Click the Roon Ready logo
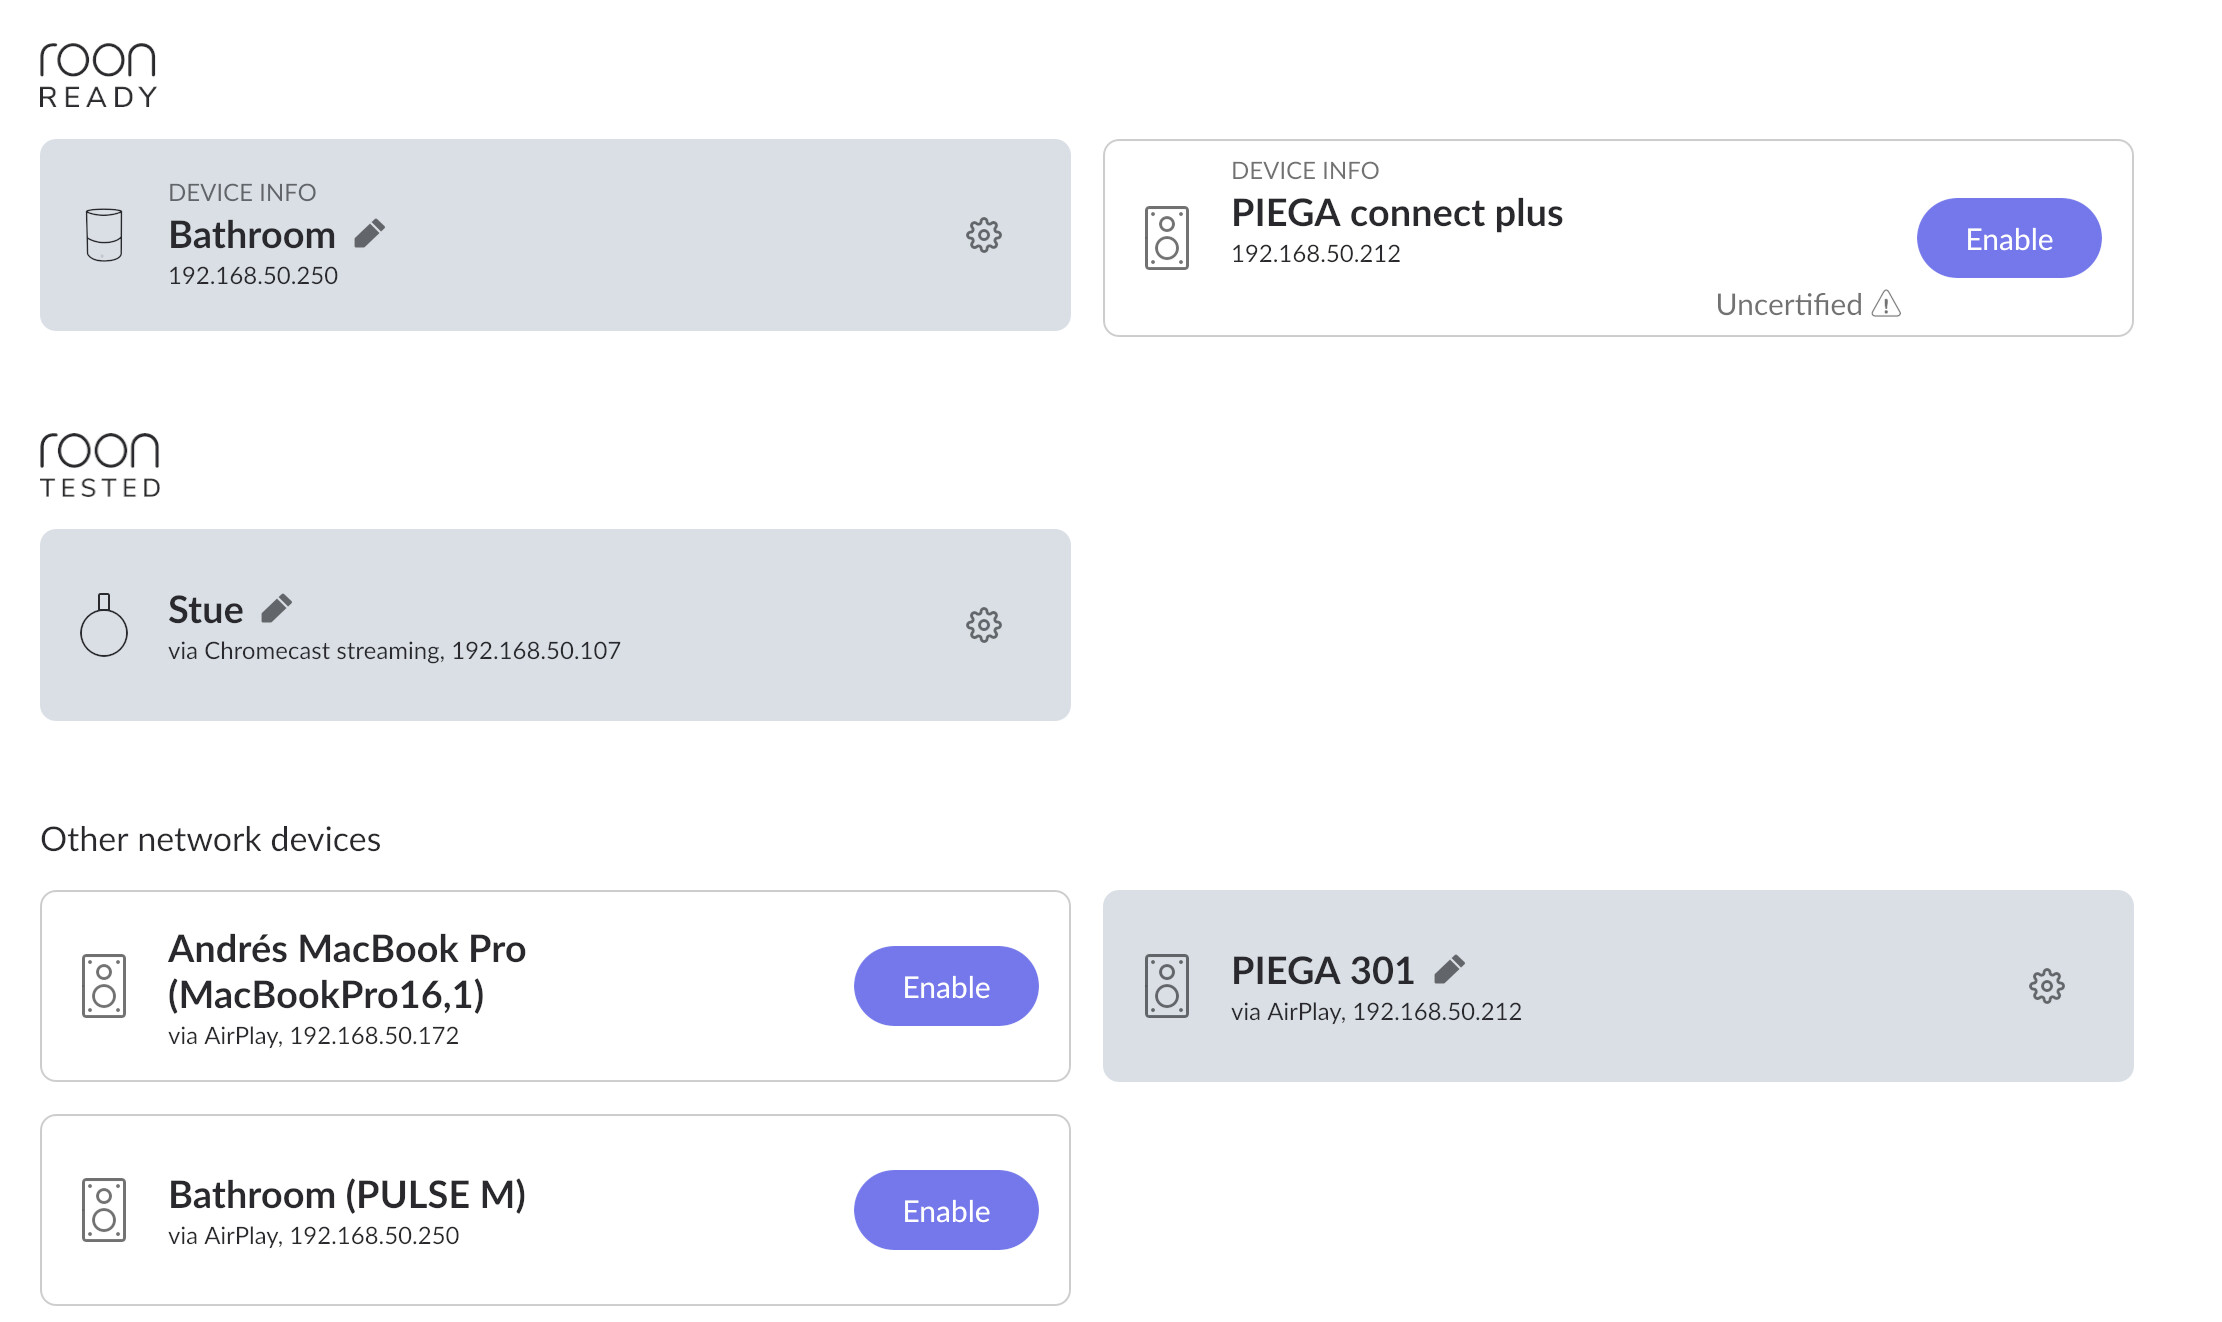Image resolution: width=2222 pixels, height=1322 pixels. tap(98, 75)
